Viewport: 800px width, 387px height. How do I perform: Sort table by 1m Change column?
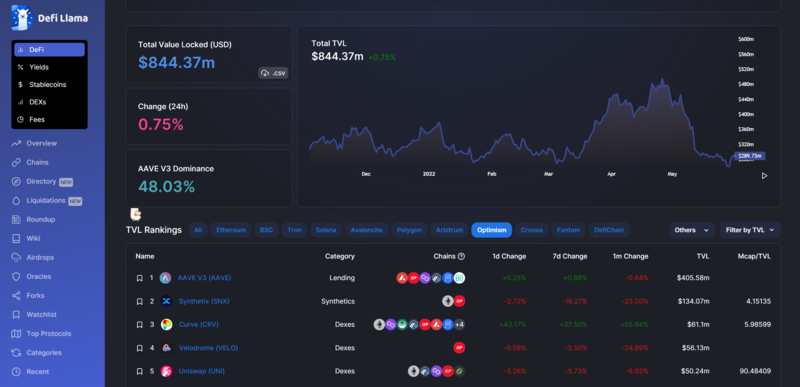tap(631, 256)
